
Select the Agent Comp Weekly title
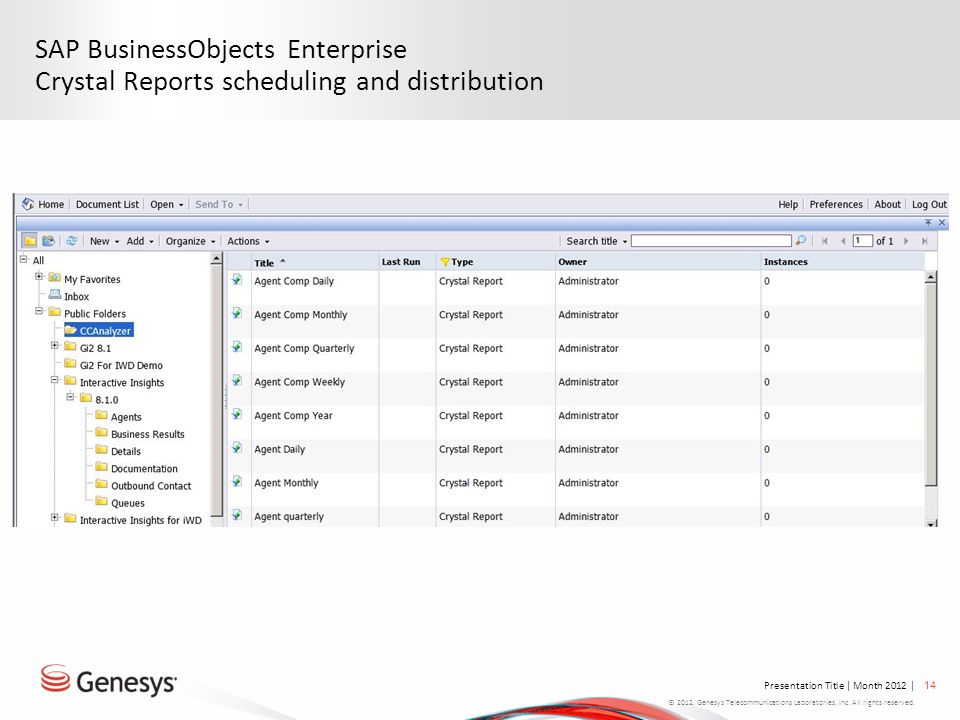click(299, 382)
